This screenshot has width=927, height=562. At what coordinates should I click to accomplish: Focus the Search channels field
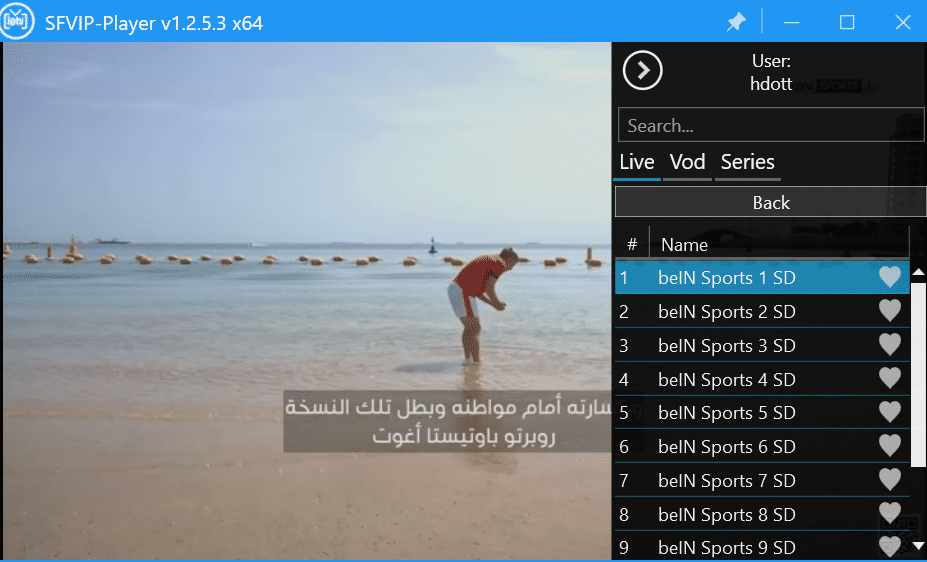[770, 125]
